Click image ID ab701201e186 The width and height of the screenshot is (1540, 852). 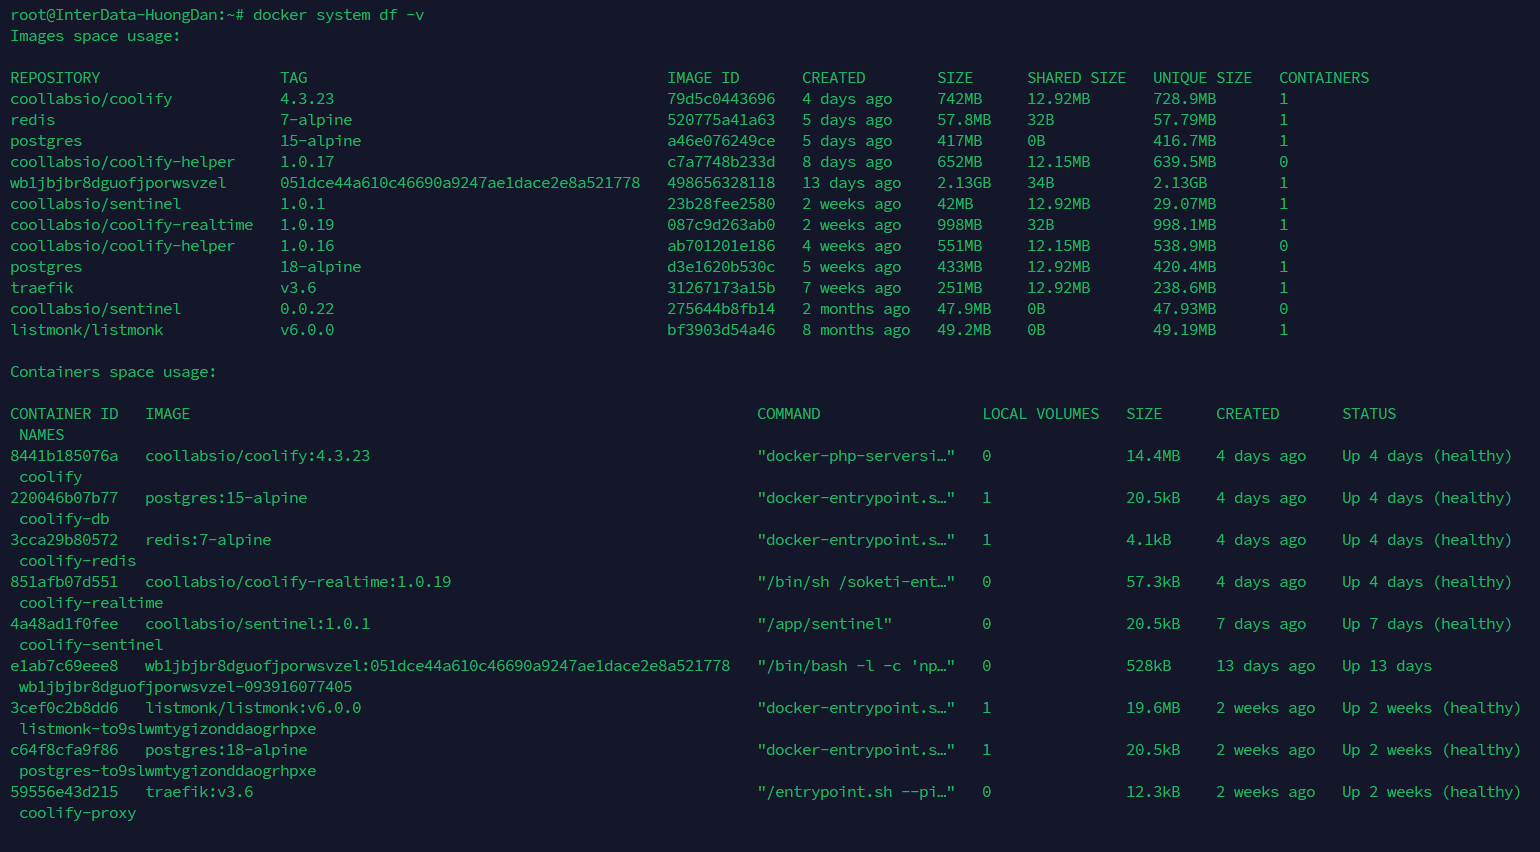(721, 246)
